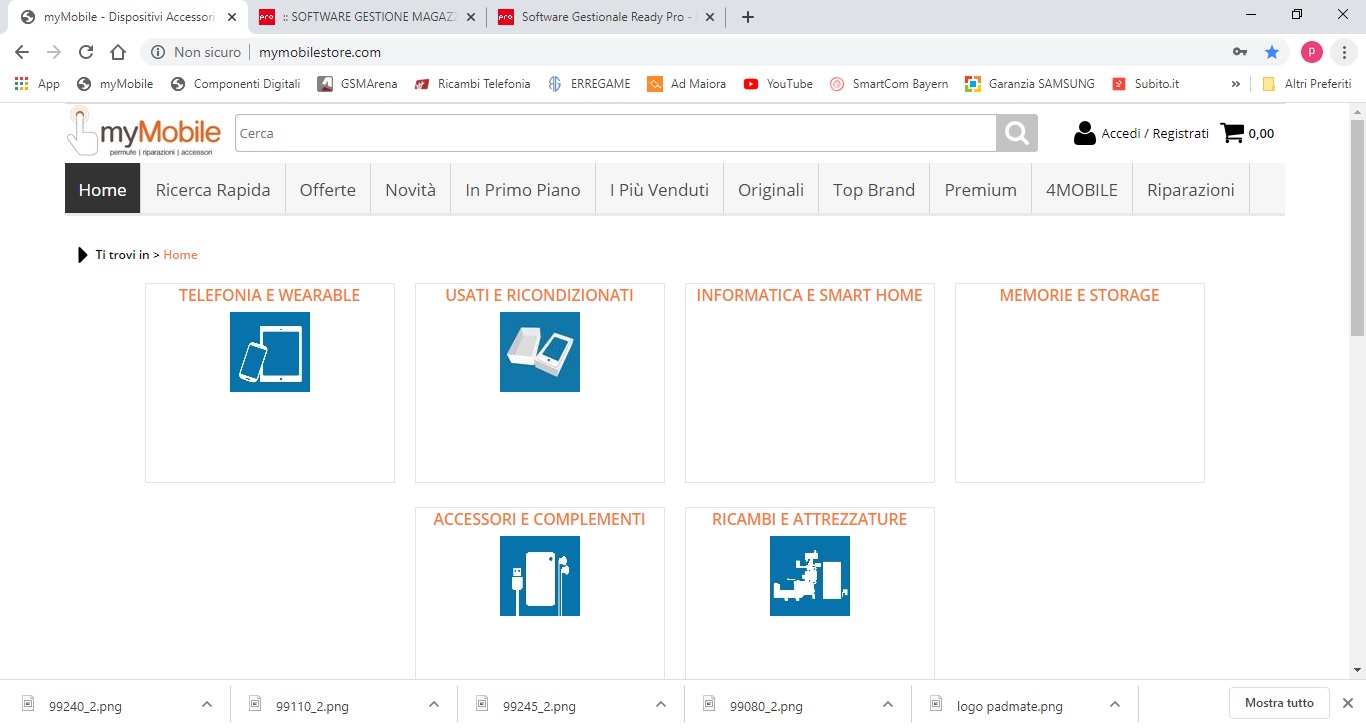
Task: Open the SmartCom Bayern bookmark
Action: tap(889, 84)
